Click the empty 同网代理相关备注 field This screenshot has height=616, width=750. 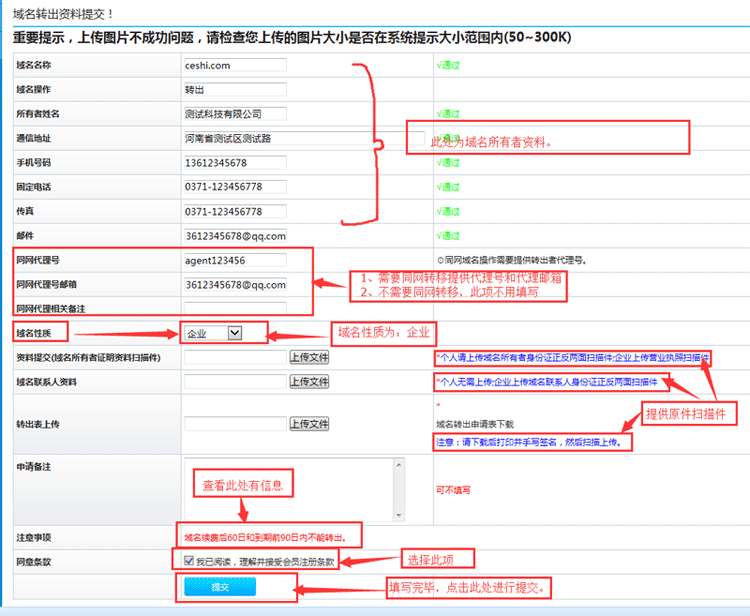click(x=235, y=308)
